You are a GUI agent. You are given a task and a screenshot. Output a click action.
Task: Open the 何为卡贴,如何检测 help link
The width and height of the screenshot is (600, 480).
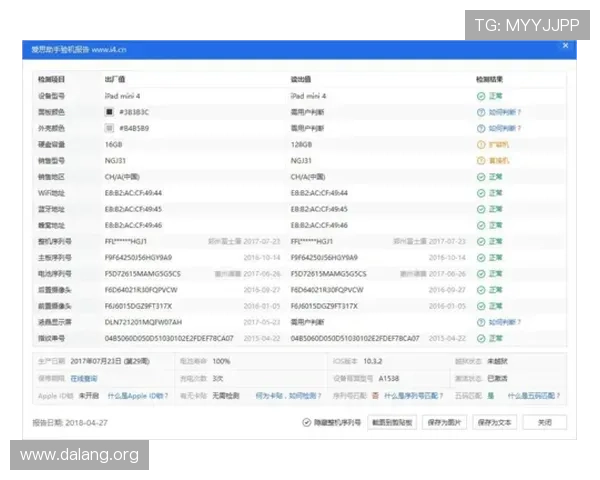click(289, 396)
